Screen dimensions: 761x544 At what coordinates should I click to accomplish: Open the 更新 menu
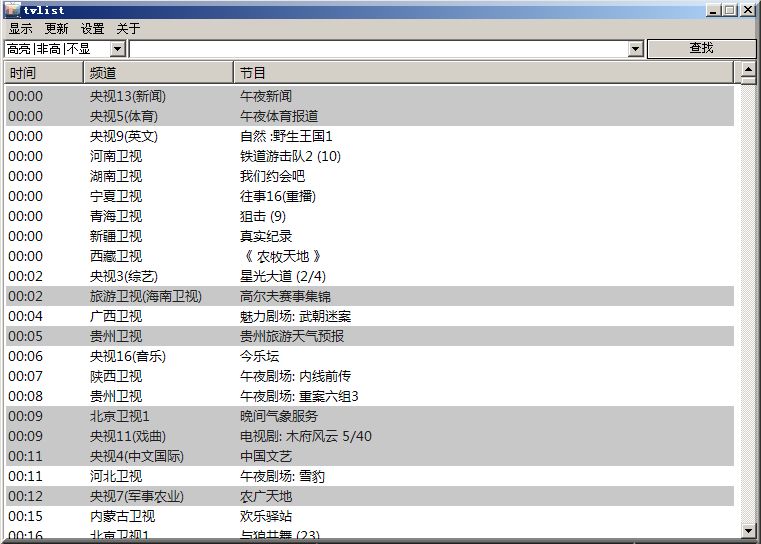click(57, 29)
